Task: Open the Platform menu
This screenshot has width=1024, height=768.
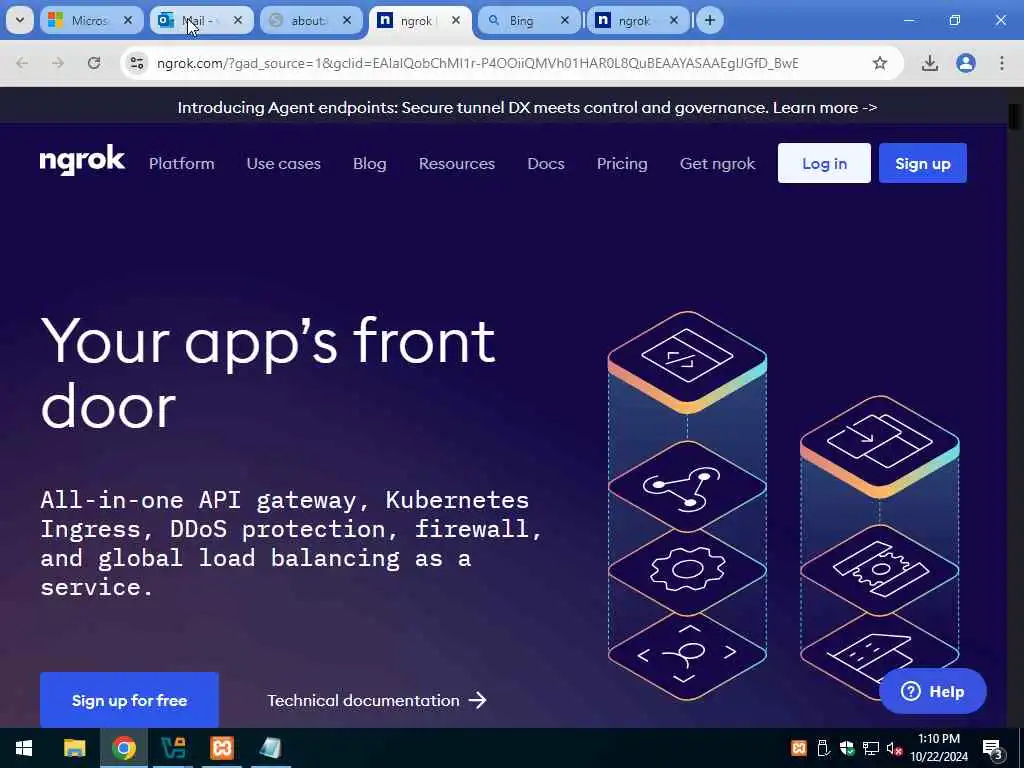Action: [x=182, y=163]
